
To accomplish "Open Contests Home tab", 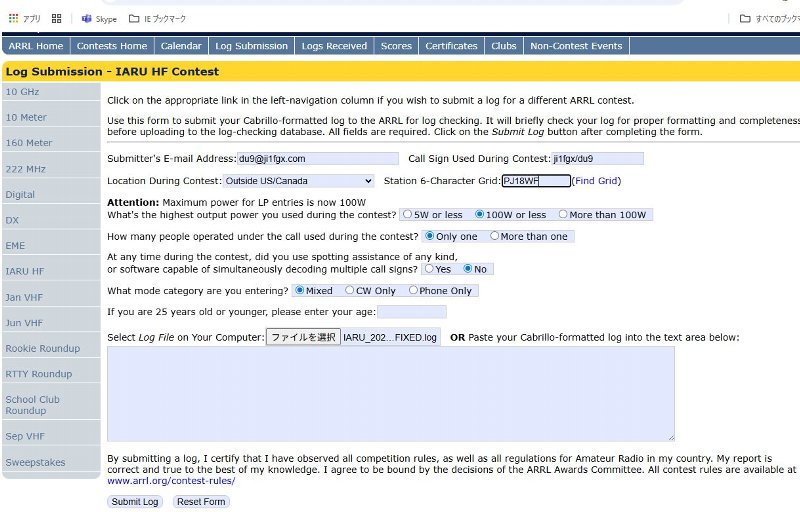I will (112, 46).
